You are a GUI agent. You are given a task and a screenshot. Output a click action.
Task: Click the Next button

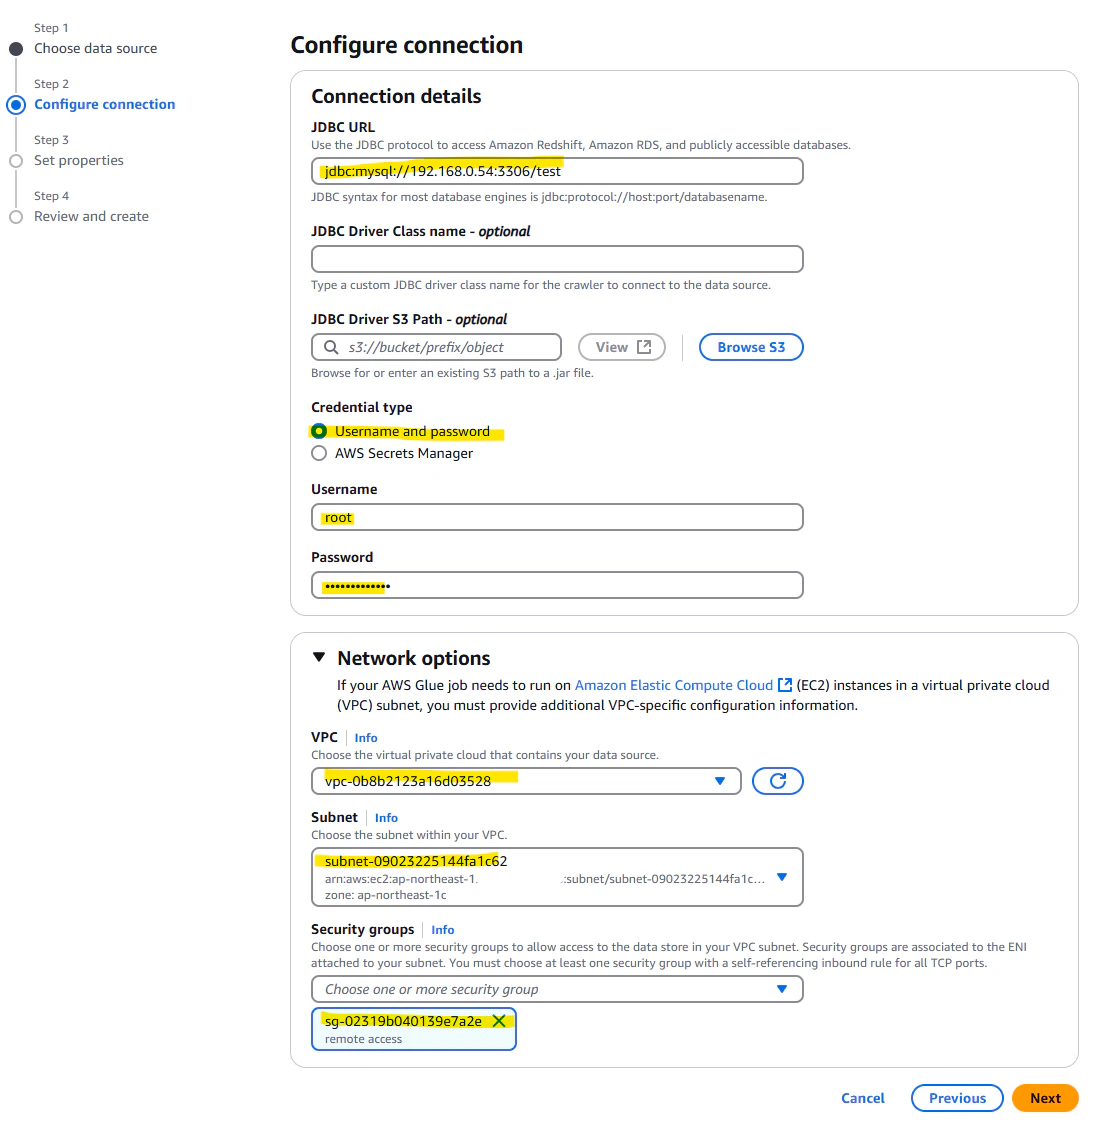point(1045,1098)
